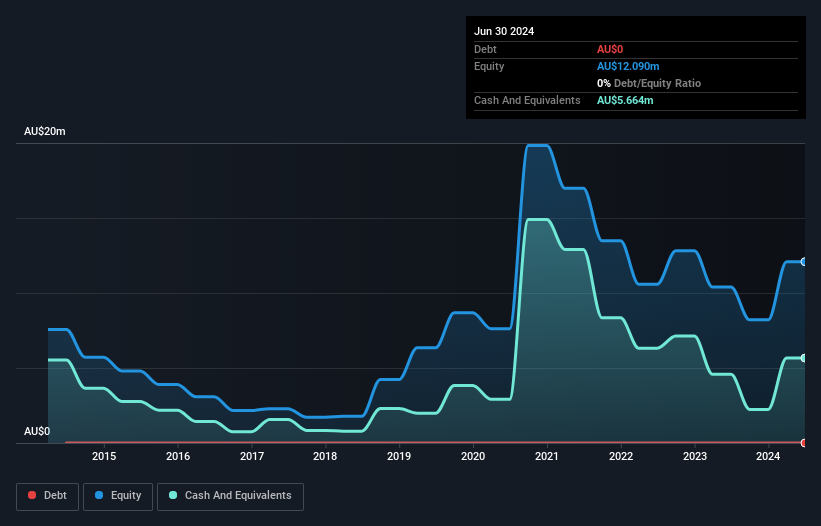Click the blue Equity legend dot
The height and width of the screenshot is (526, 821).
tap(99, 495)
